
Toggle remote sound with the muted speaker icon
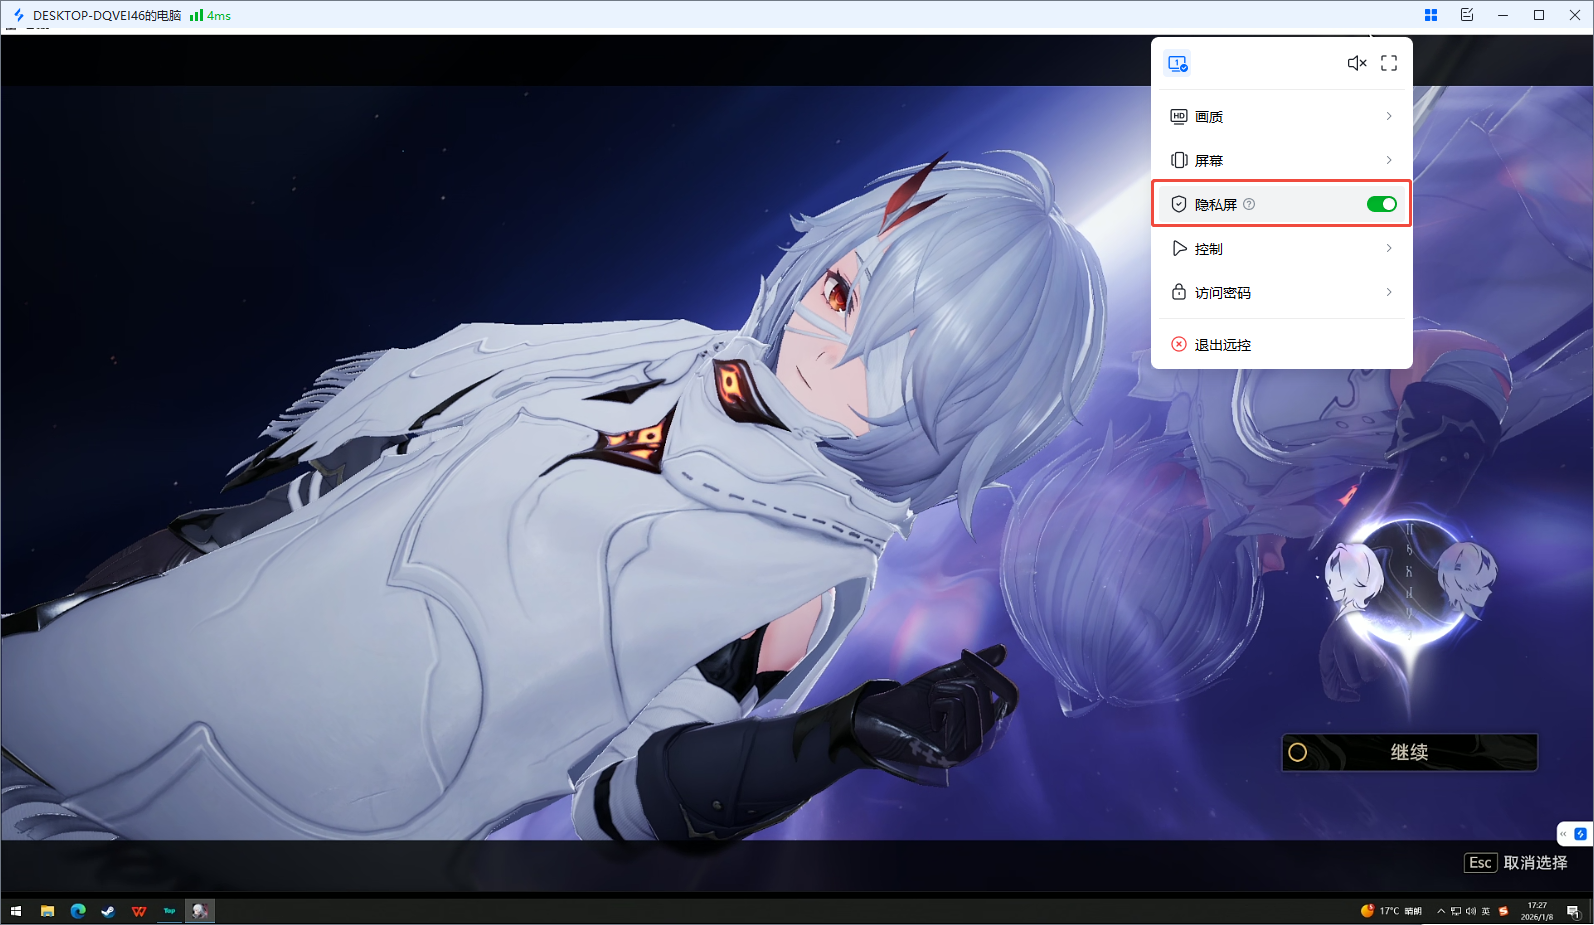1356,63
